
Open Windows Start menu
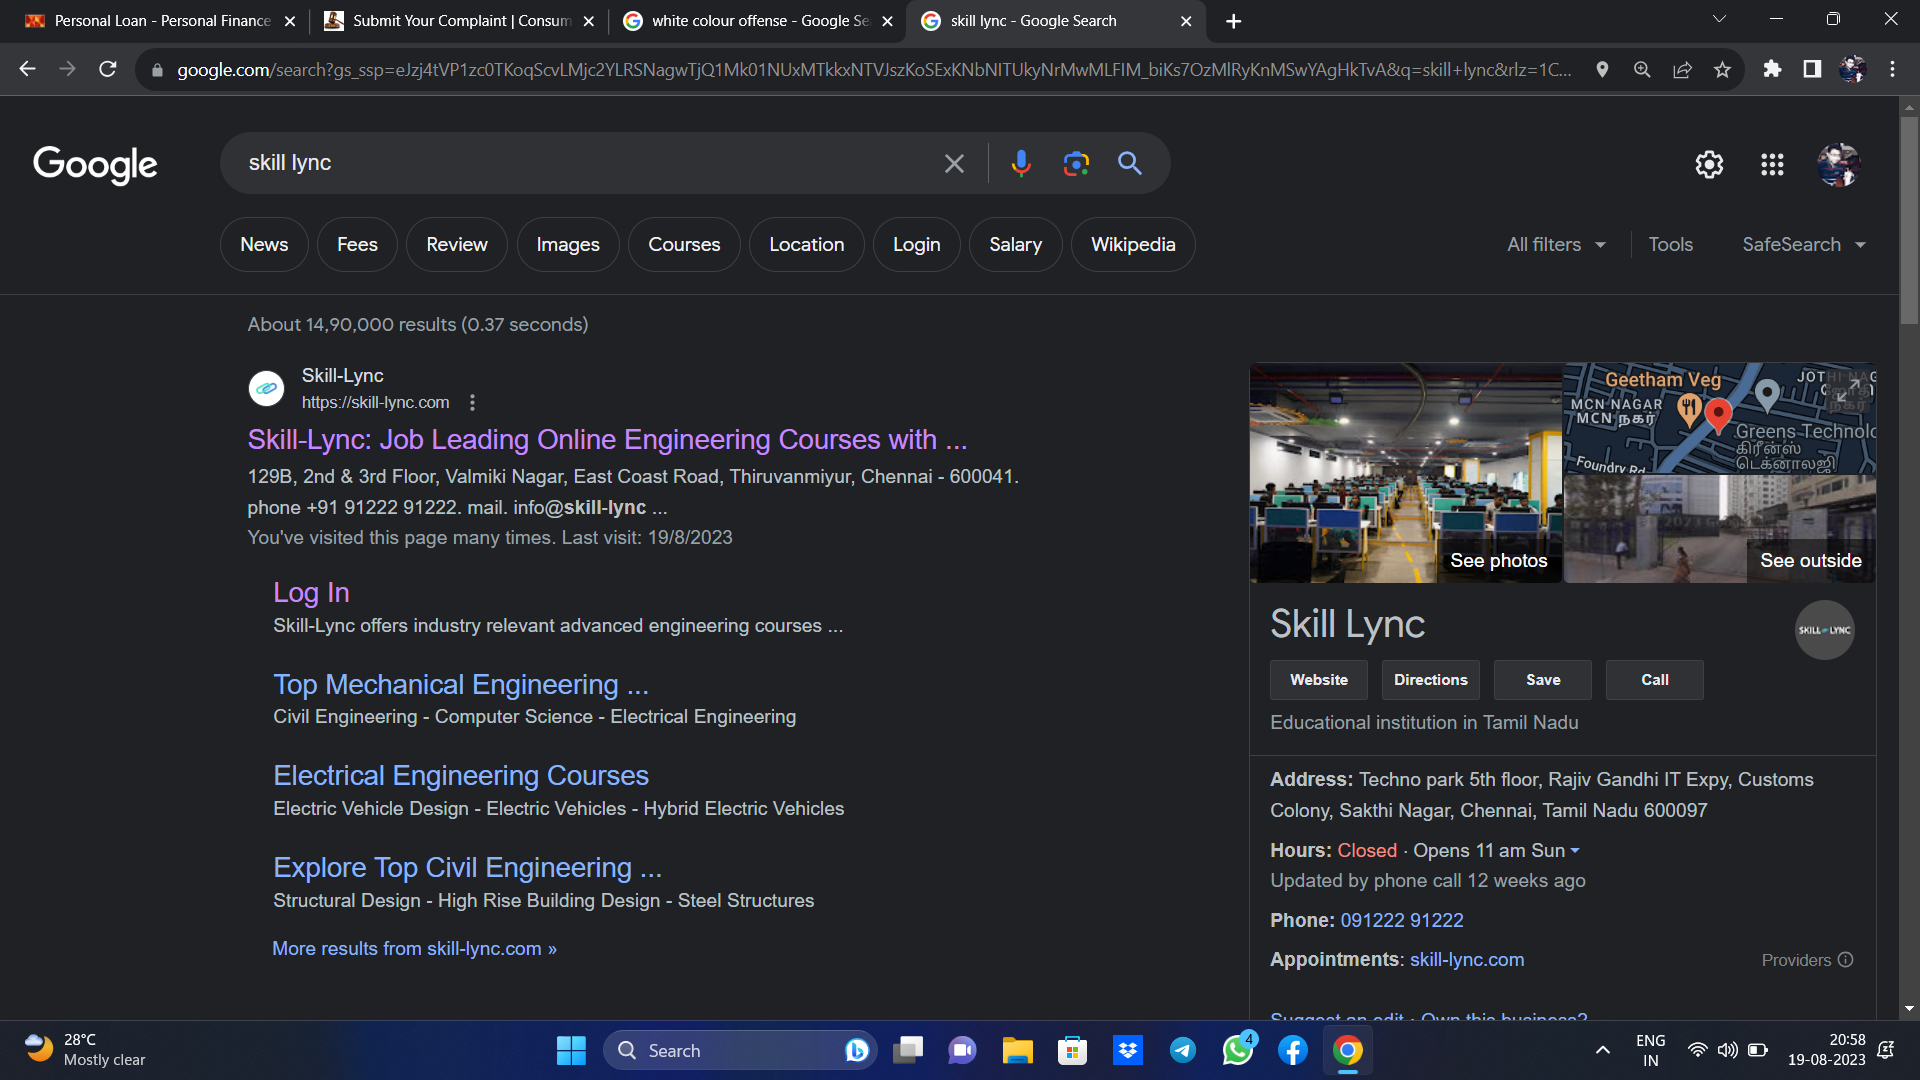(571, 1050)
